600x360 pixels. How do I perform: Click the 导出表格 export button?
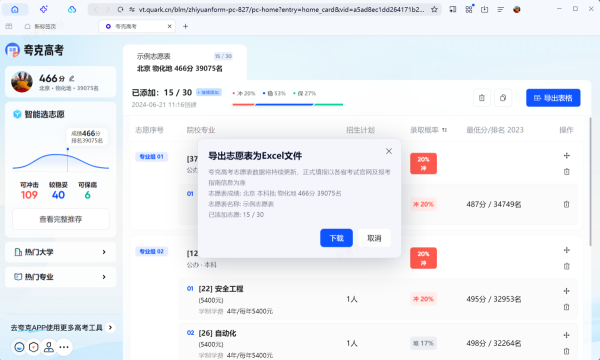pos(553,98)
